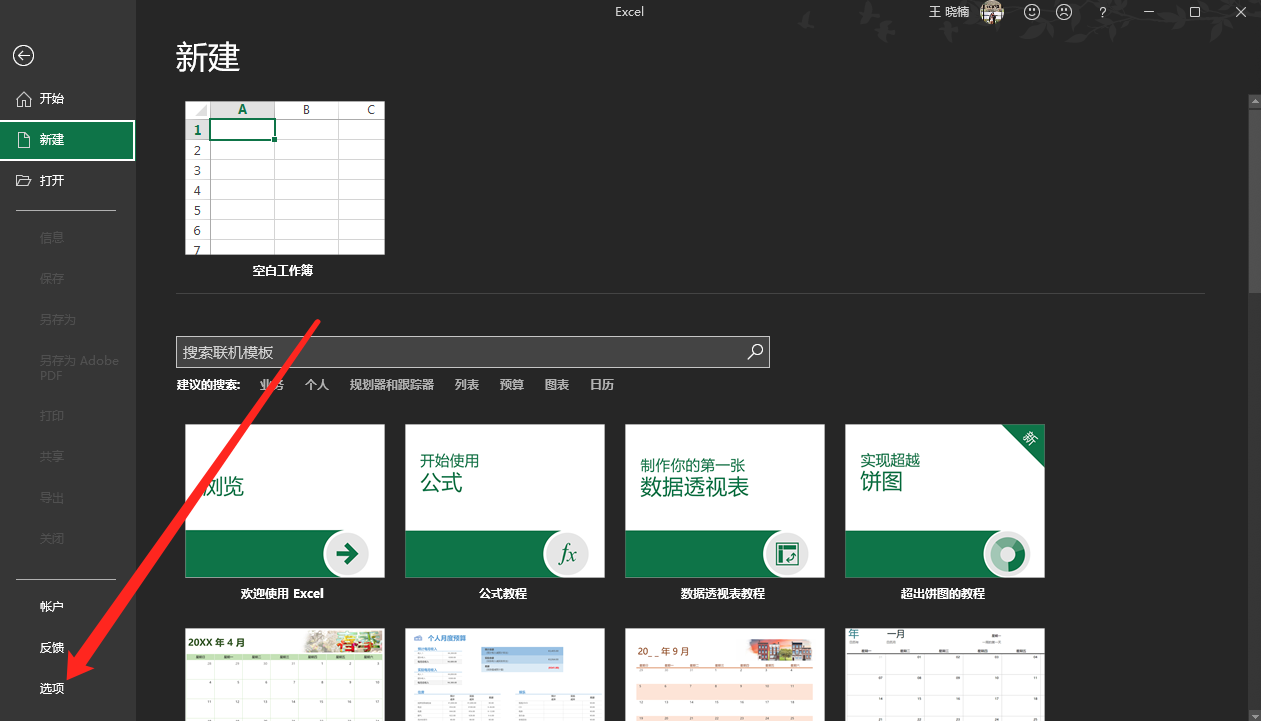Click the user profile avatar picture
The height and width of the screenshot is (721, 1261).
pos(992,12)
